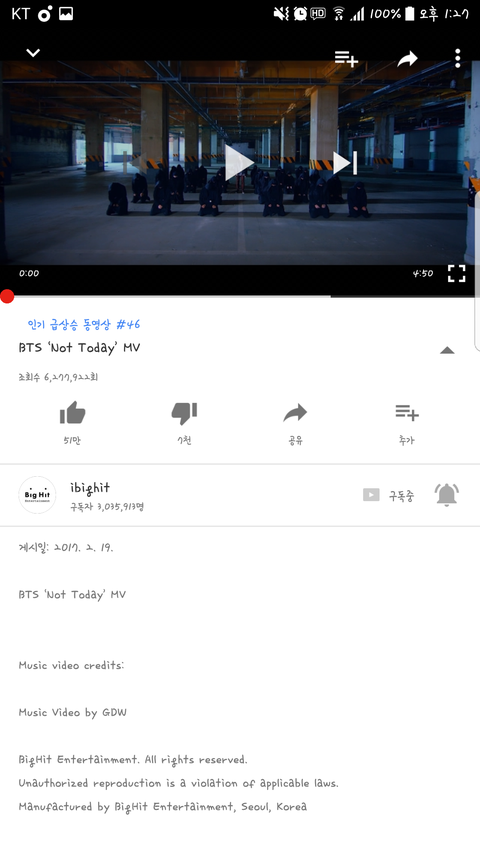Tap the 공유 share arrow below the video
Viewport: 480px width, 853px height.
pos(296,413)
